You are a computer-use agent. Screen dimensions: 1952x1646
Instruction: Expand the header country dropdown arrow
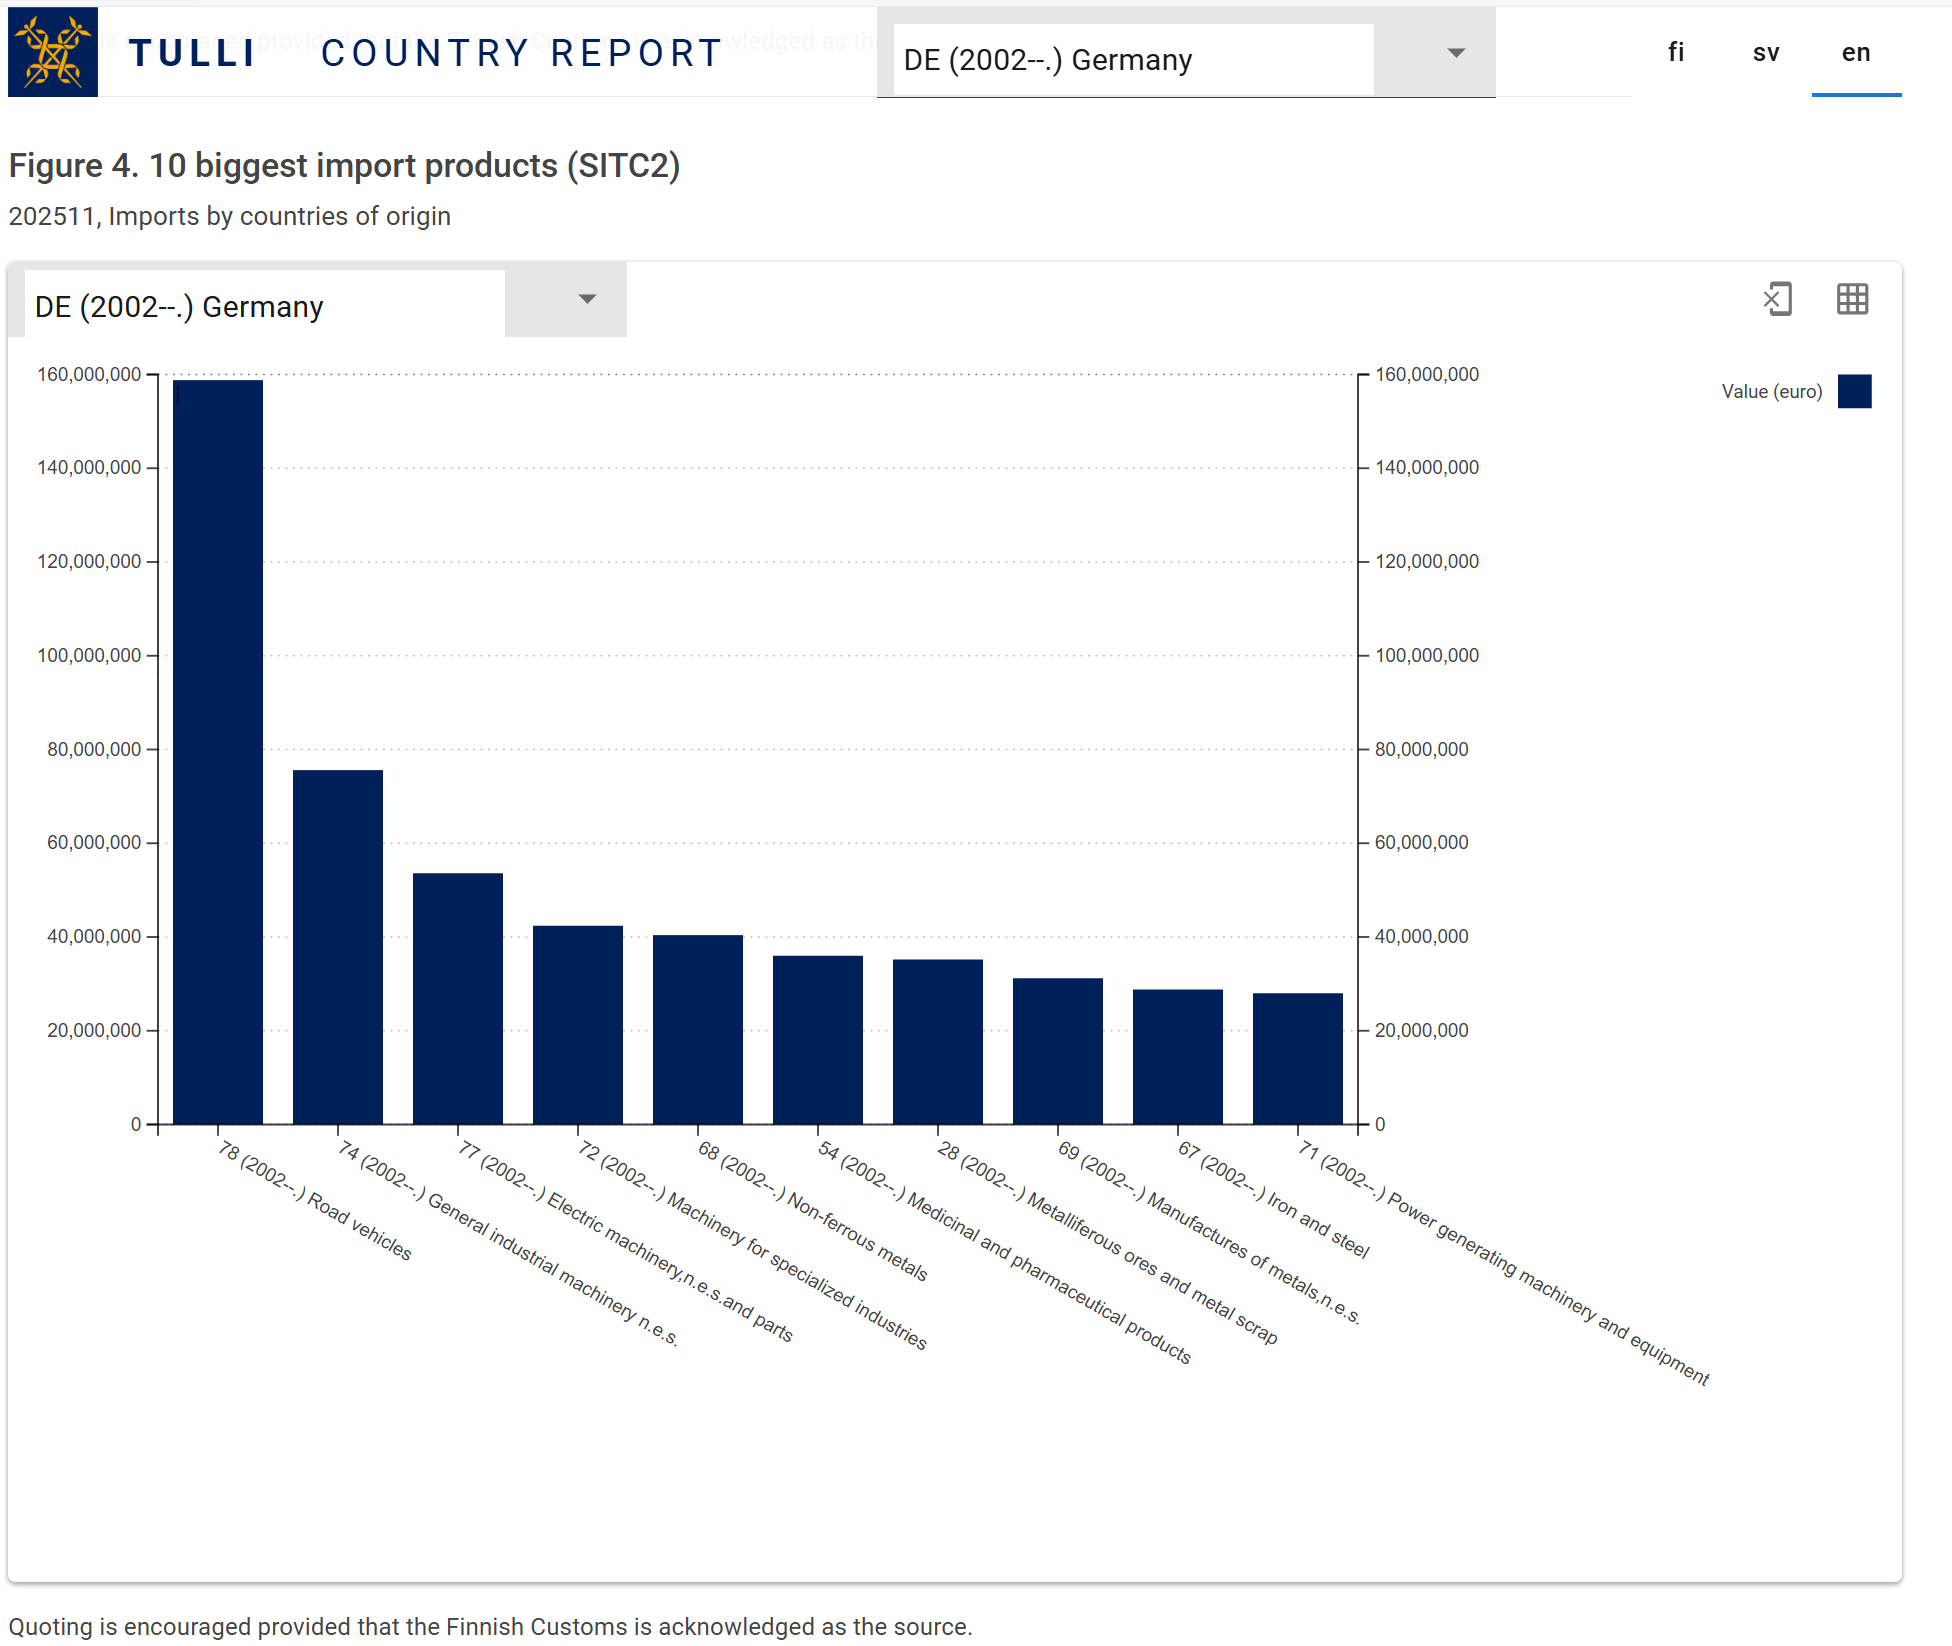click(x=1456, y=53)
